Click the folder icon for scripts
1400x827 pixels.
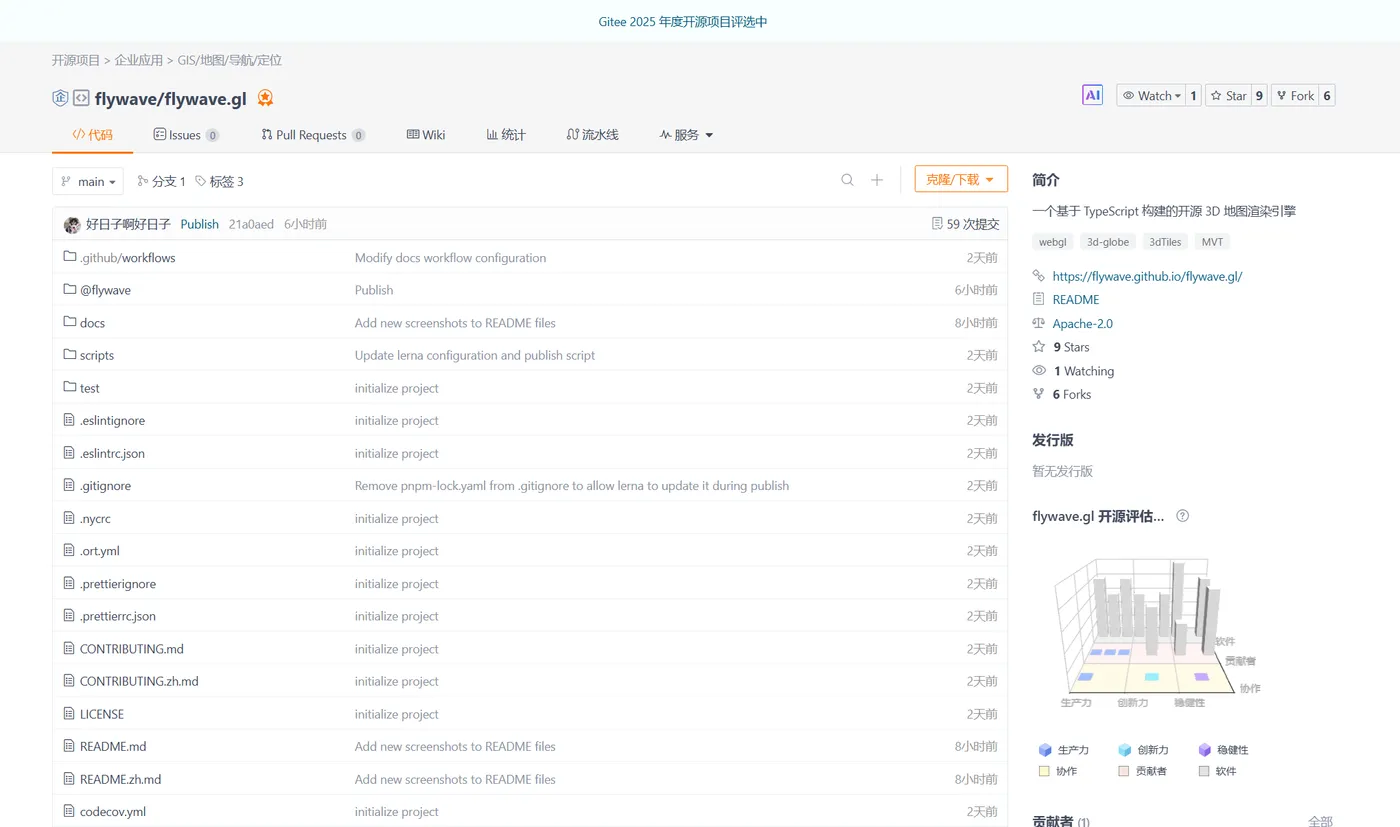point(70,355)
